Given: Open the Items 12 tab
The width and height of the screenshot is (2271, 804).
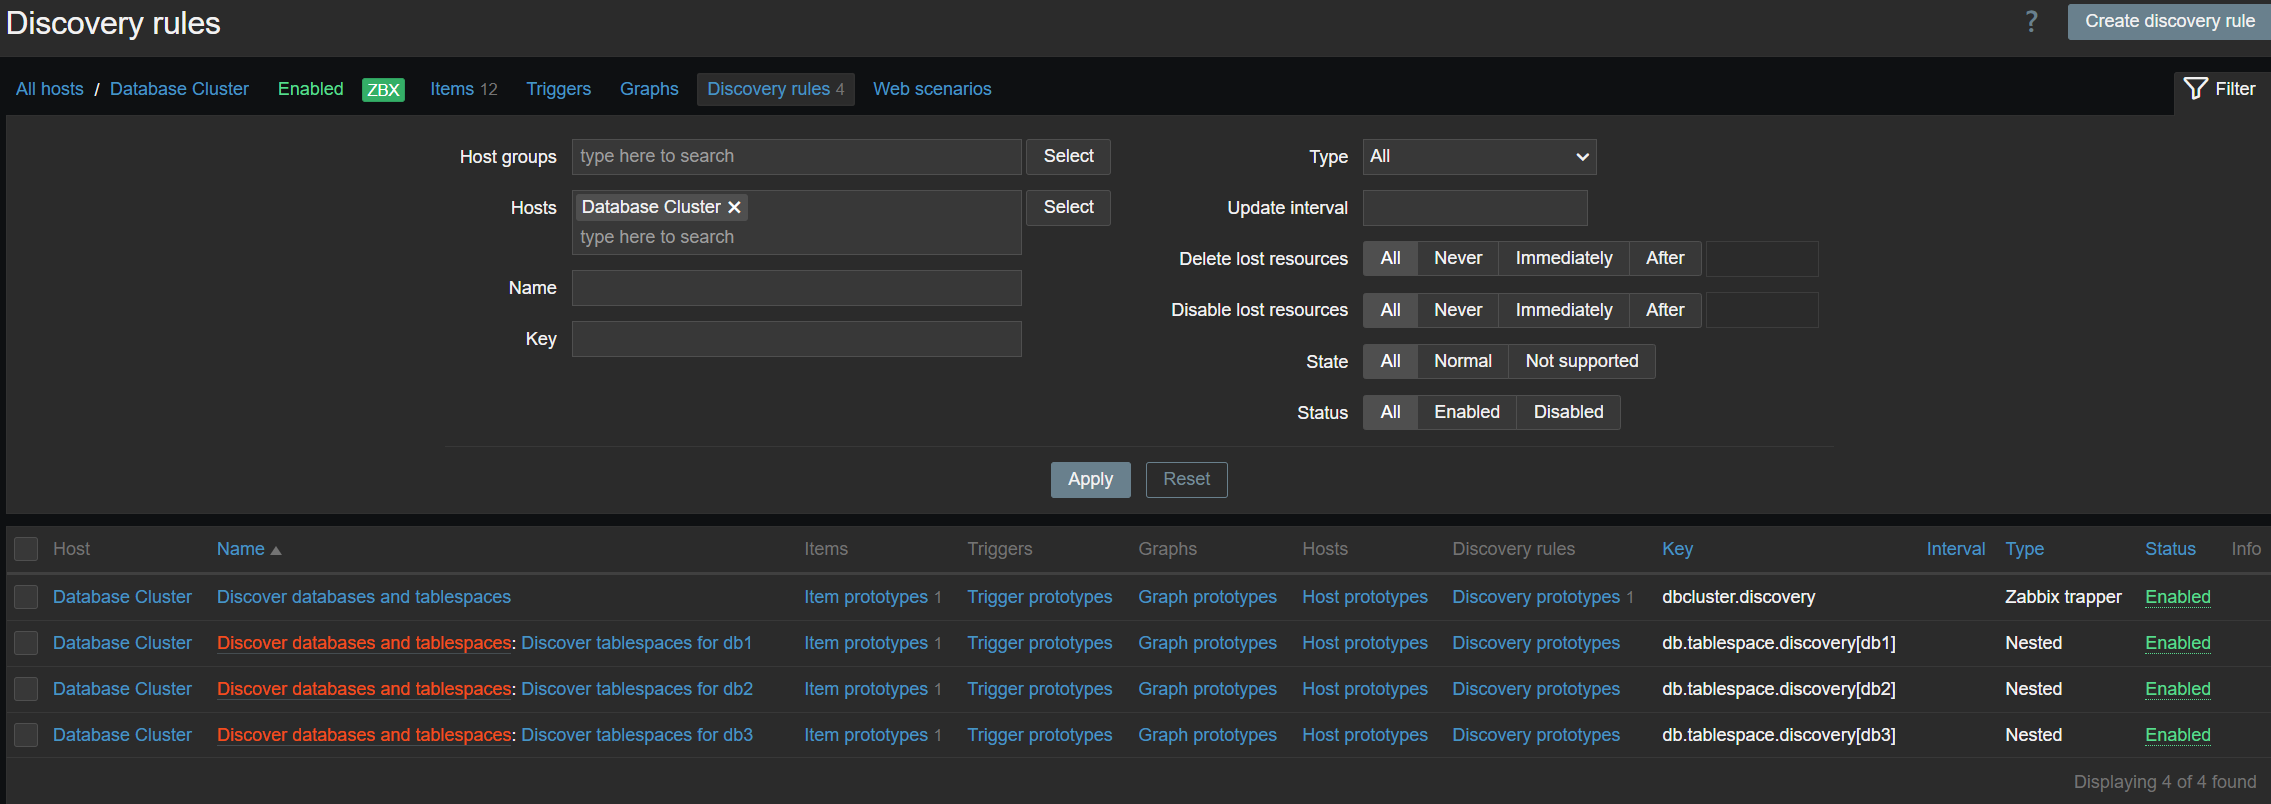Looking at the screenshot, I should (463, 89).
